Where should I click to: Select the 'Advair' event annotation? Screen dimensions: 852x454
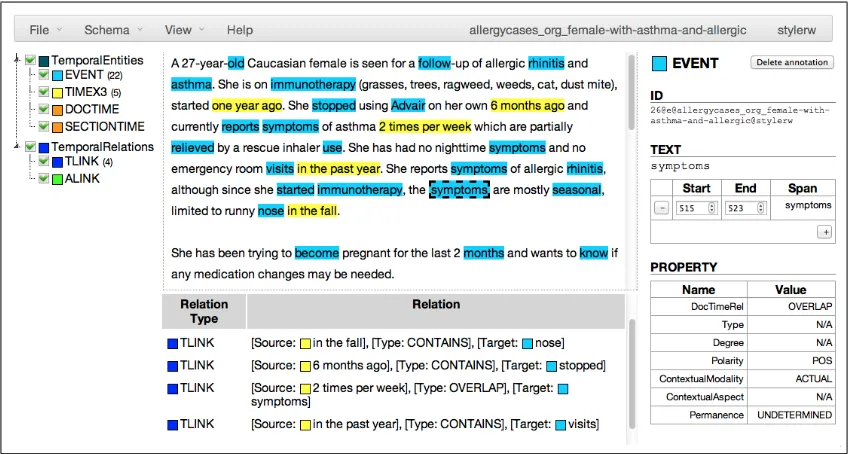coord(408,105)
